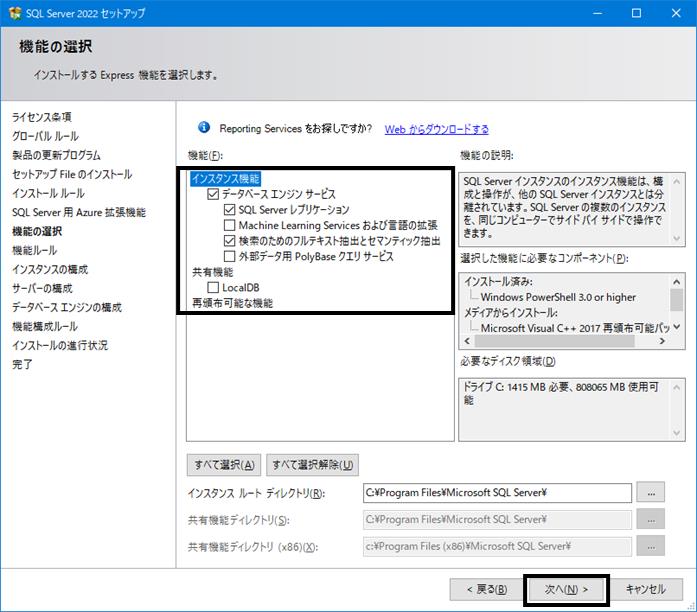Select the Microsoft Visual C++ 2017 entry
Screen dimensions: 697x612
coord(575,328)
